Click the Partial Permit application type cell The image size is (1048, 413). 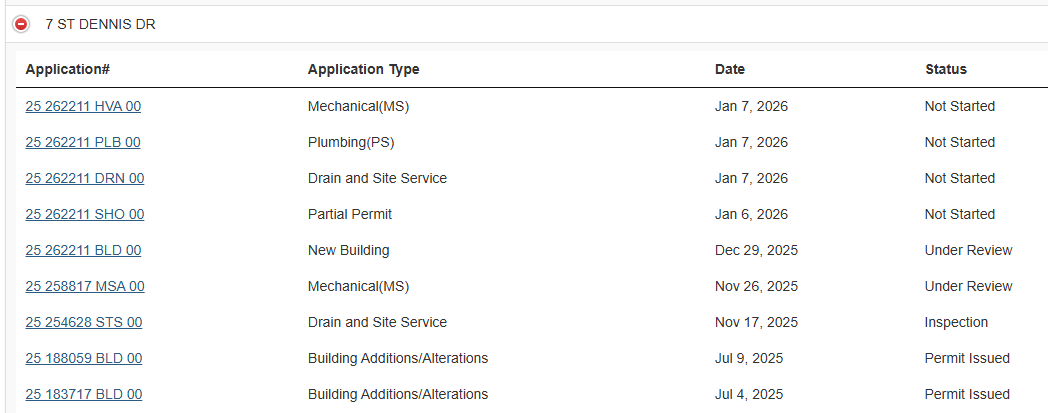click(x=350, y=214)
